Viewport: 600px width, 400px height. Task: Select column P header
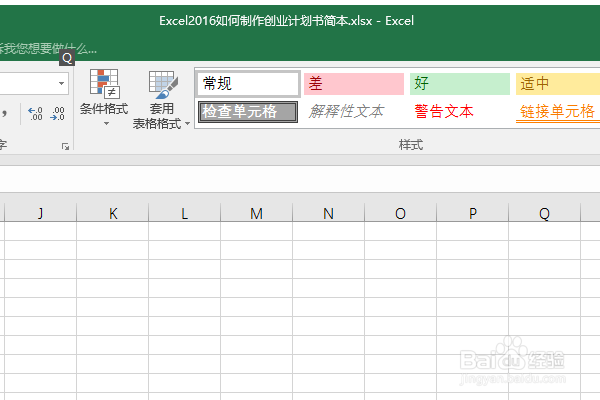click(473, 213)
